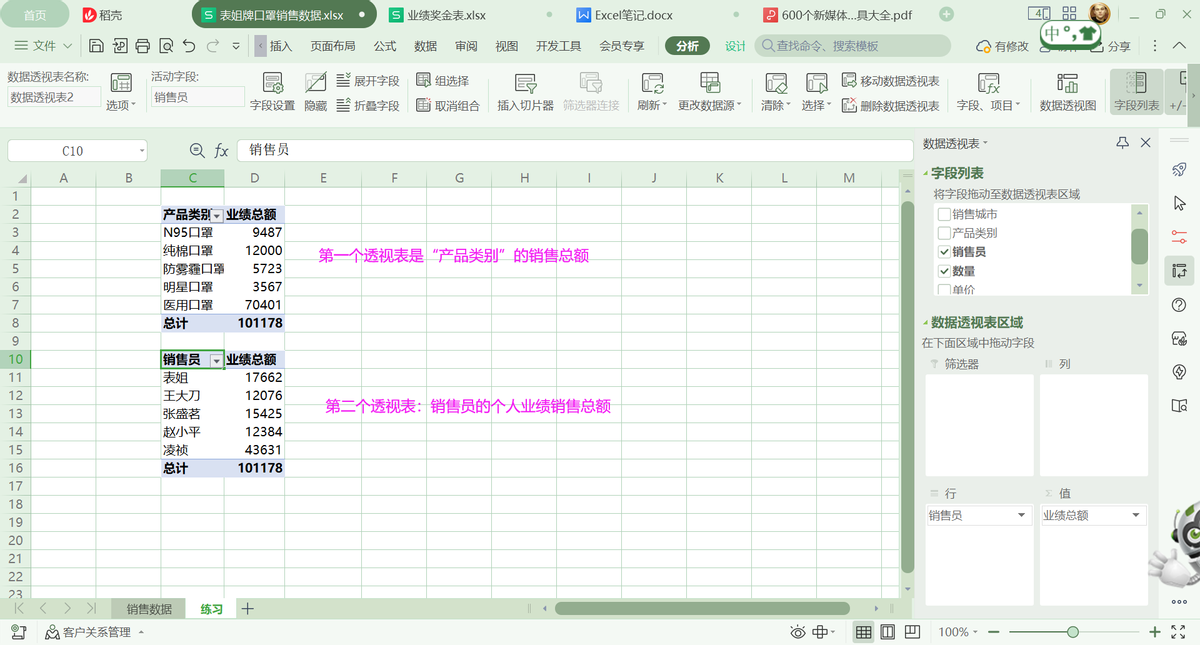Click the rocket icon in right sidebar
This screenshot has height=645, width=1200.
[x=1179, y=169]
